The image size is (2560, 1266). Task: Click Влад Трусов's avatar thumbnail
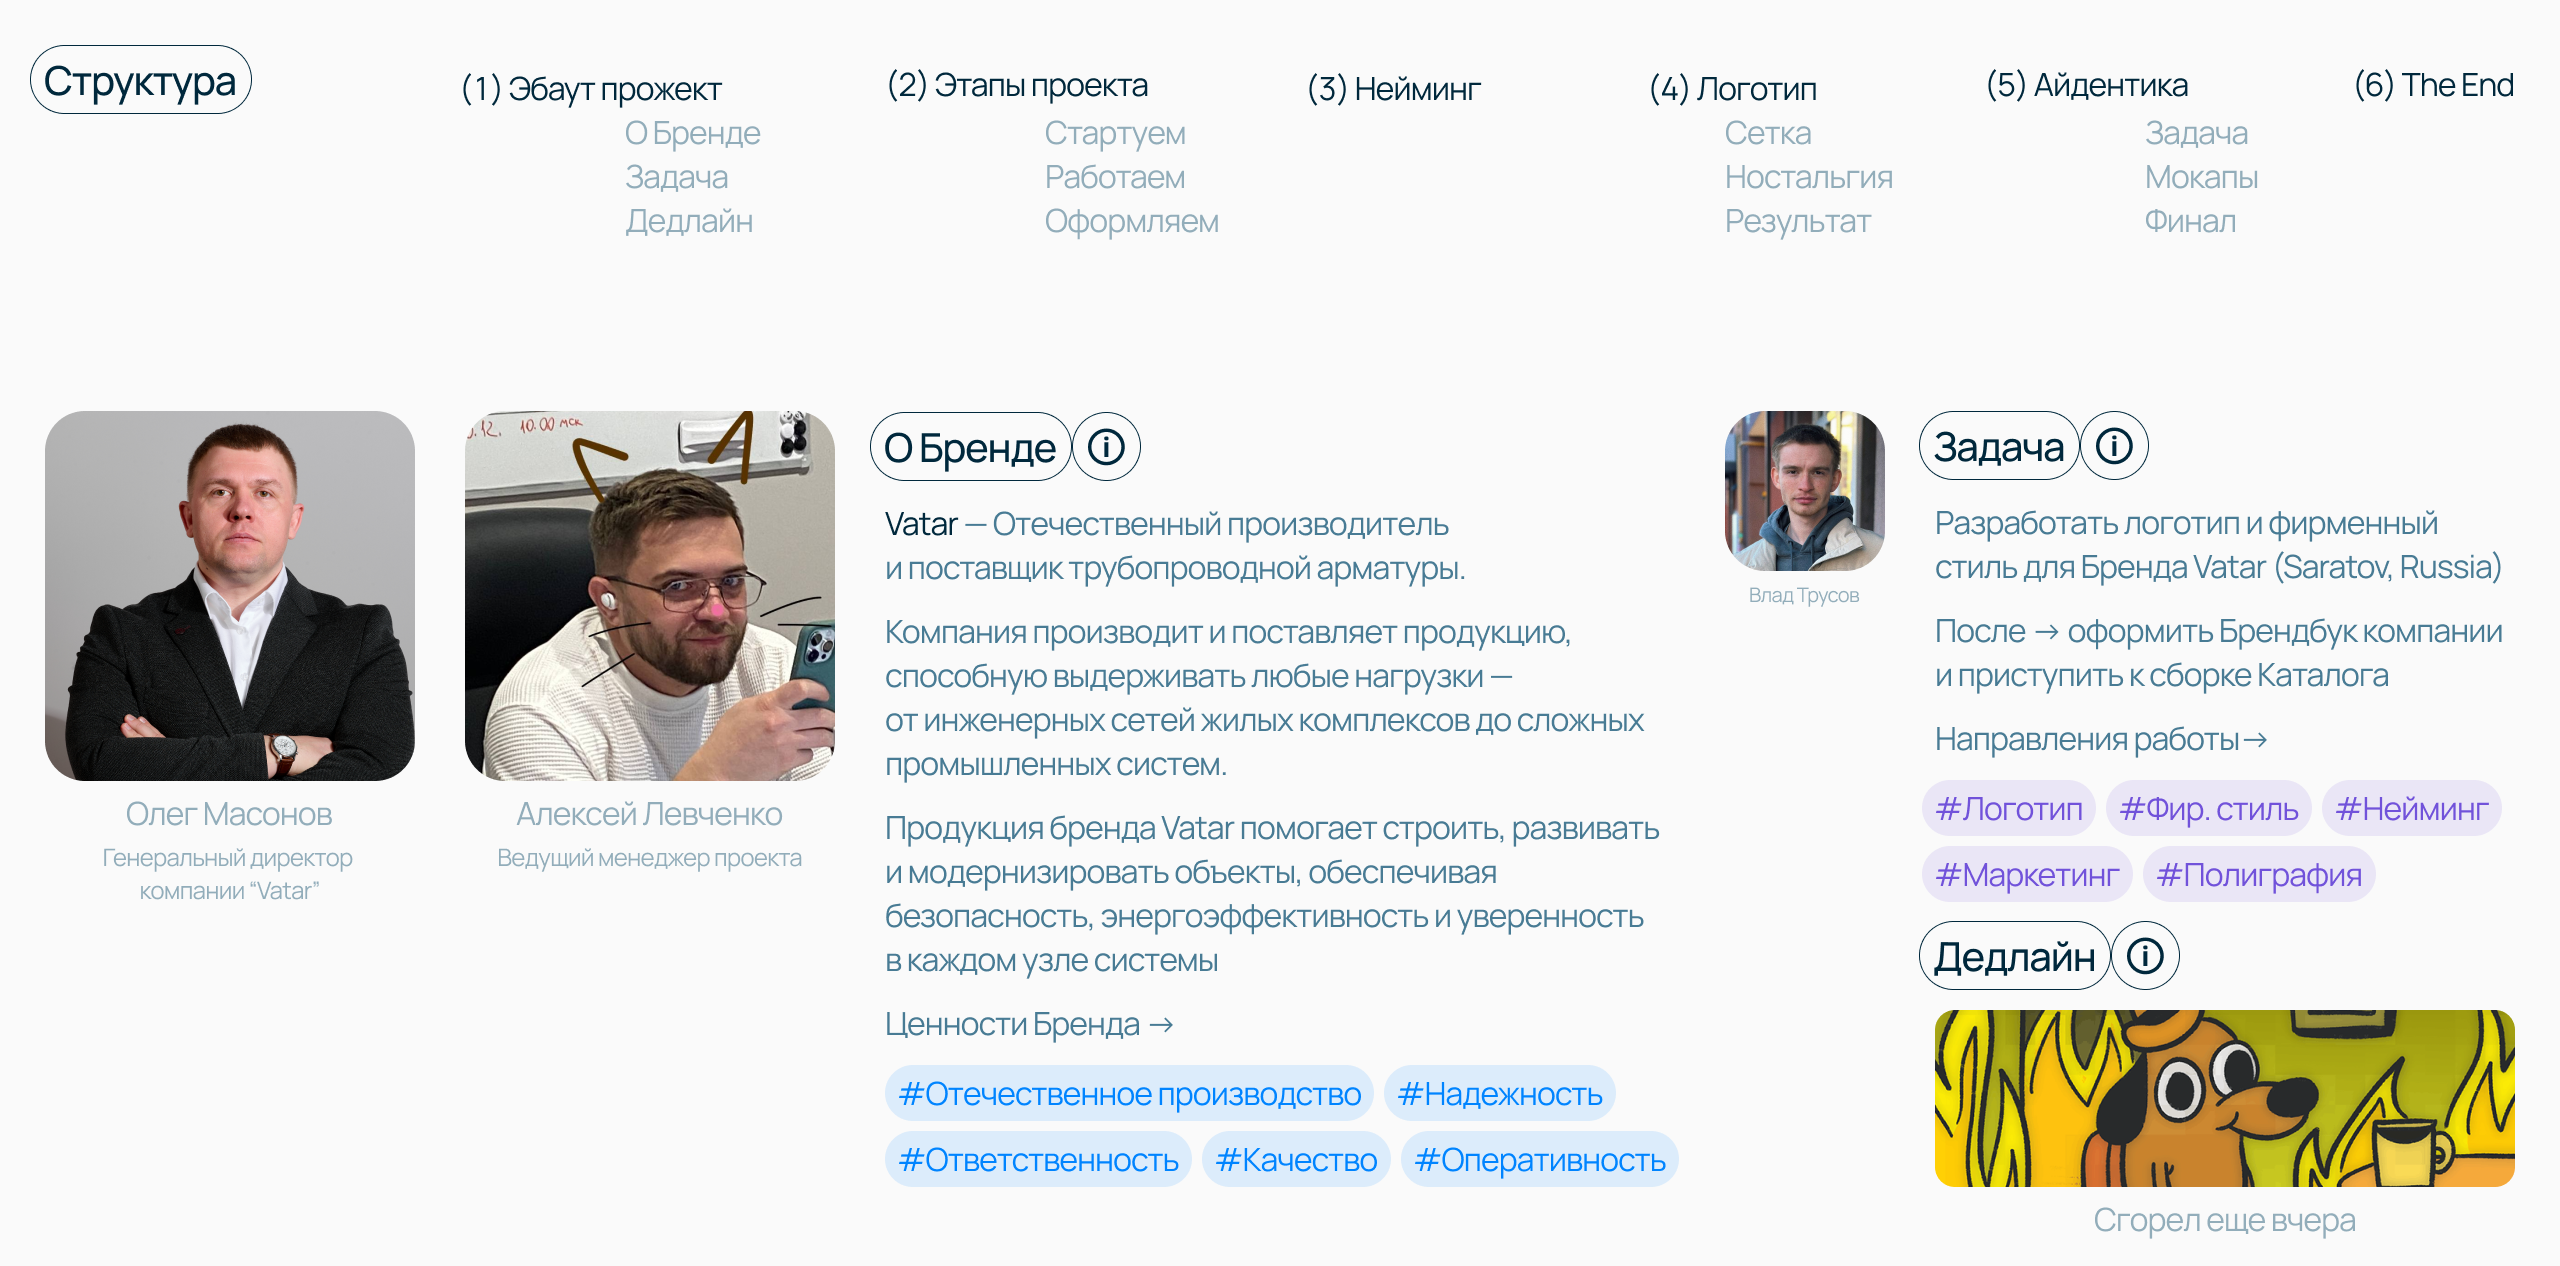pyautogui.click(x=1805, y=491)
